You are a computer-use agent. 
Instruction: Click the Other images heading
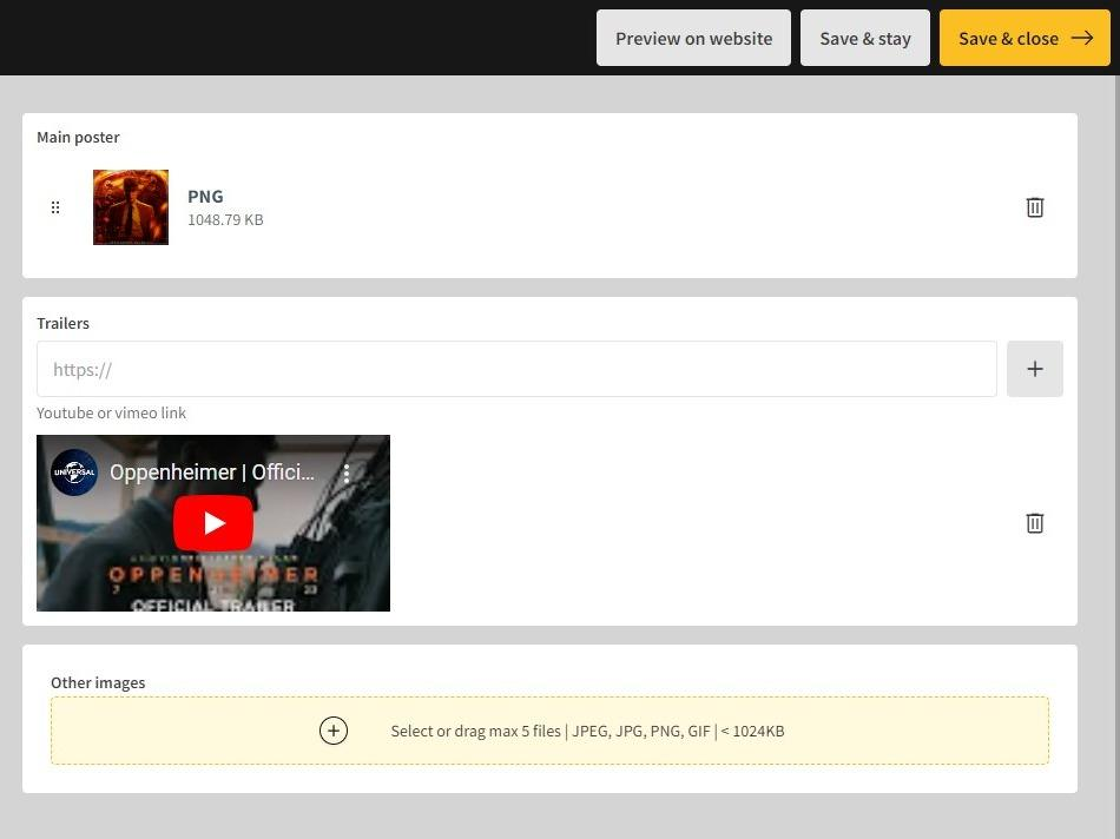click(x=98, y=683)
